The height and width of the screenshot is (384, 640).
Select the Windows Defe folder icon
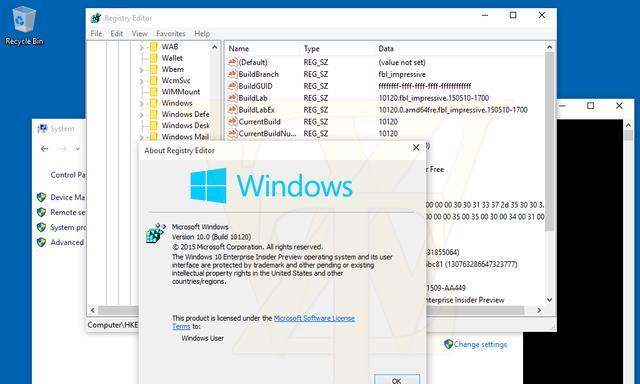(x=153, y=114)
